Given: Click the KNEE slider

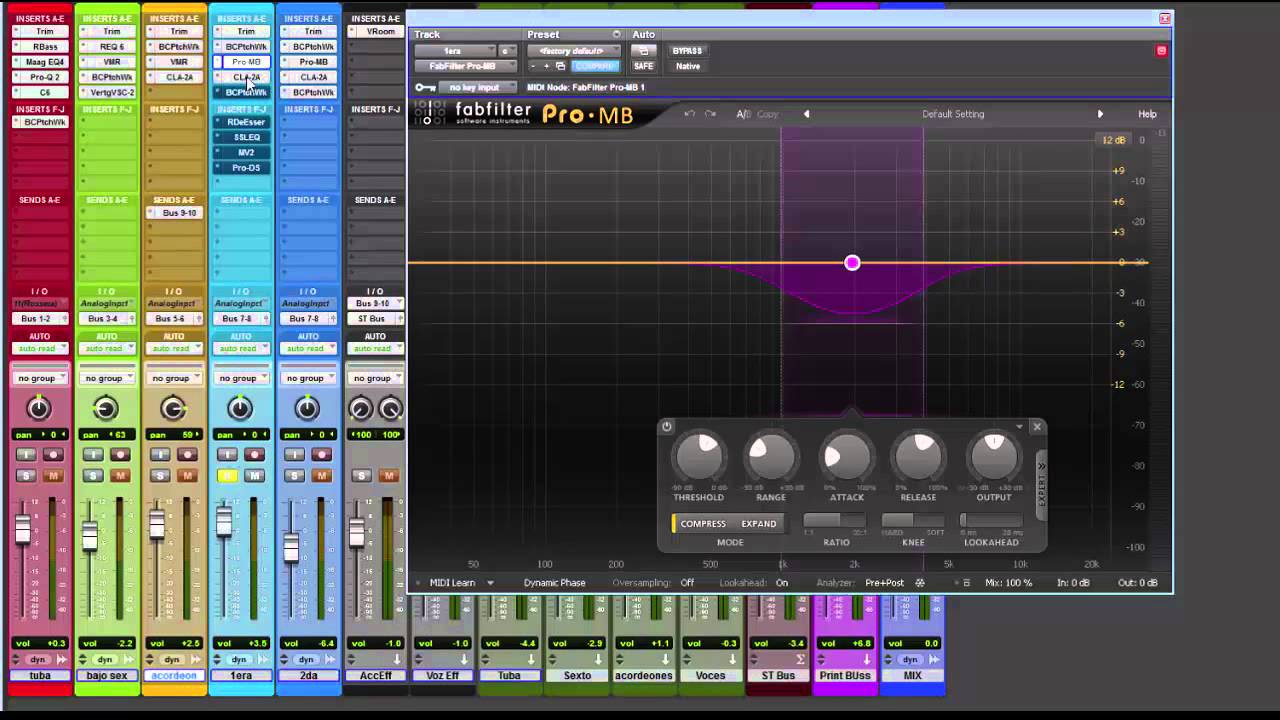Looking at the screenshot, I should pyautogui.click(x=913, y=520).
